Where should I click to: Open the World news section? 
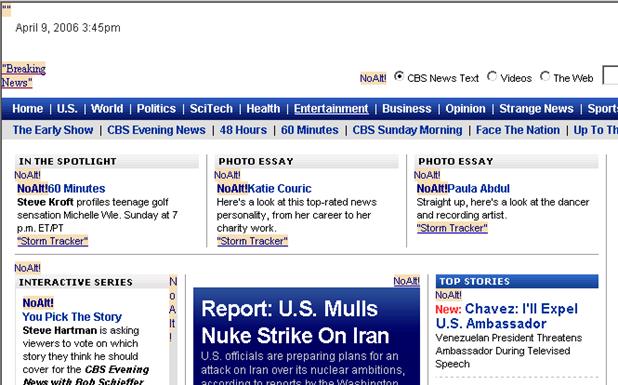pyautogui.click(x=107, y=109)
